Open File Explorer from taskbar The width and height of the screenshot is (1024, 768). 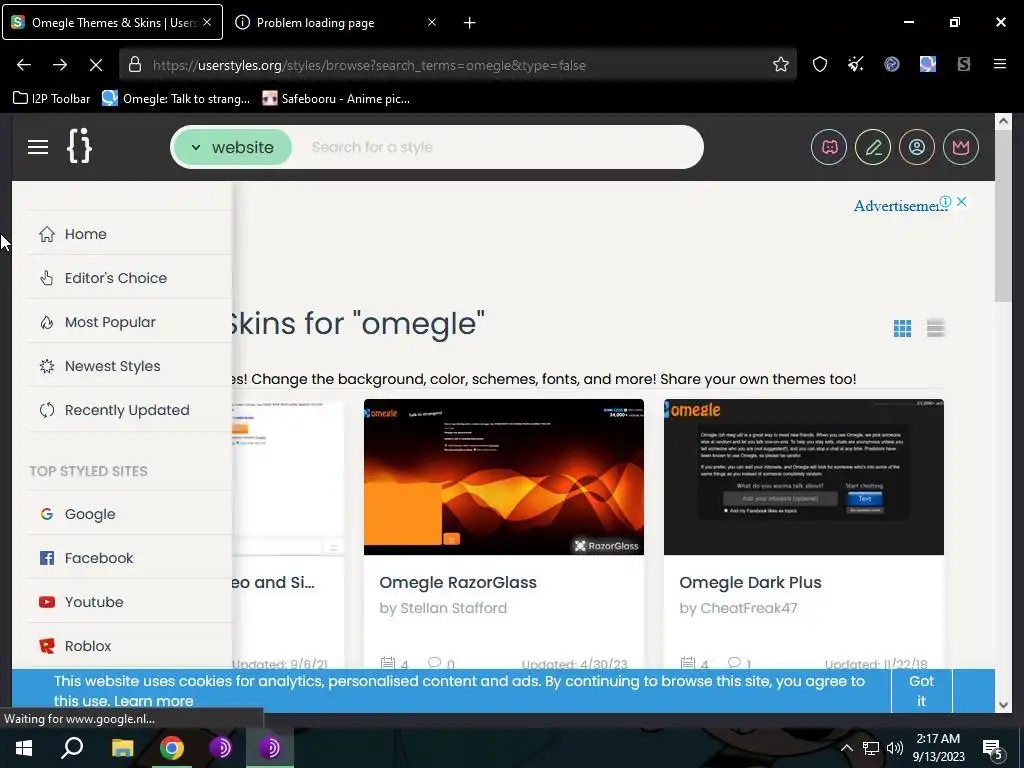coord(122,748)
